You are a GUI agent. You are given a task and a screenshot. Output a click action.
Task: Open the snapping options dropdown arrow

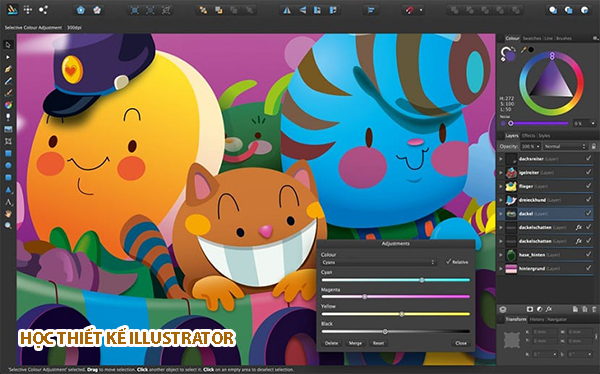point(421,10)
